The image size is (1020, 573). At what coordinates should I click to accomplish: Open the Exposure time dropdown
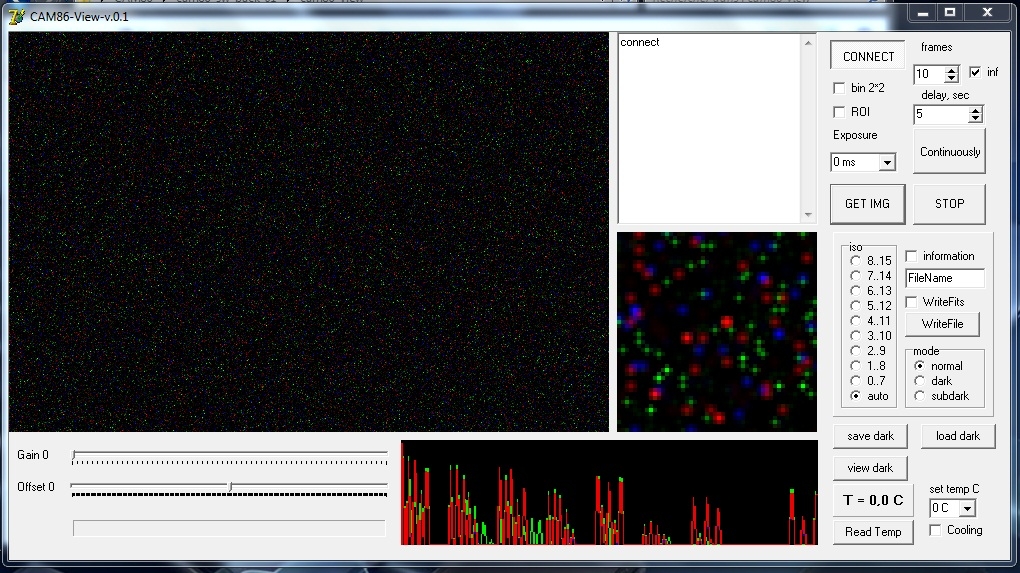887,163
